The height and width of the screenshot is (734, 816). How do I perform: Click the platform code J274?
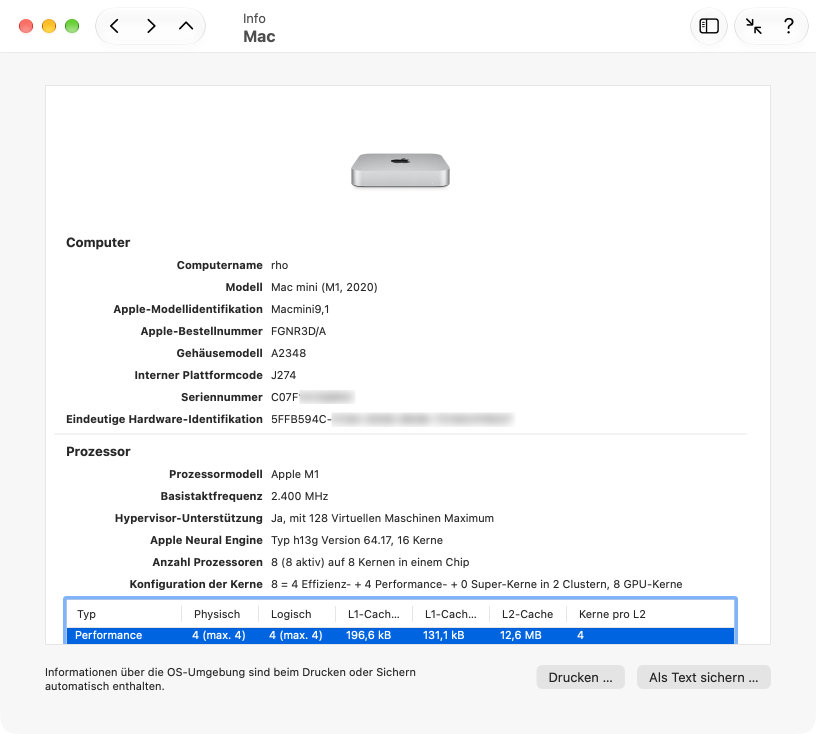[x=284, y=375]
